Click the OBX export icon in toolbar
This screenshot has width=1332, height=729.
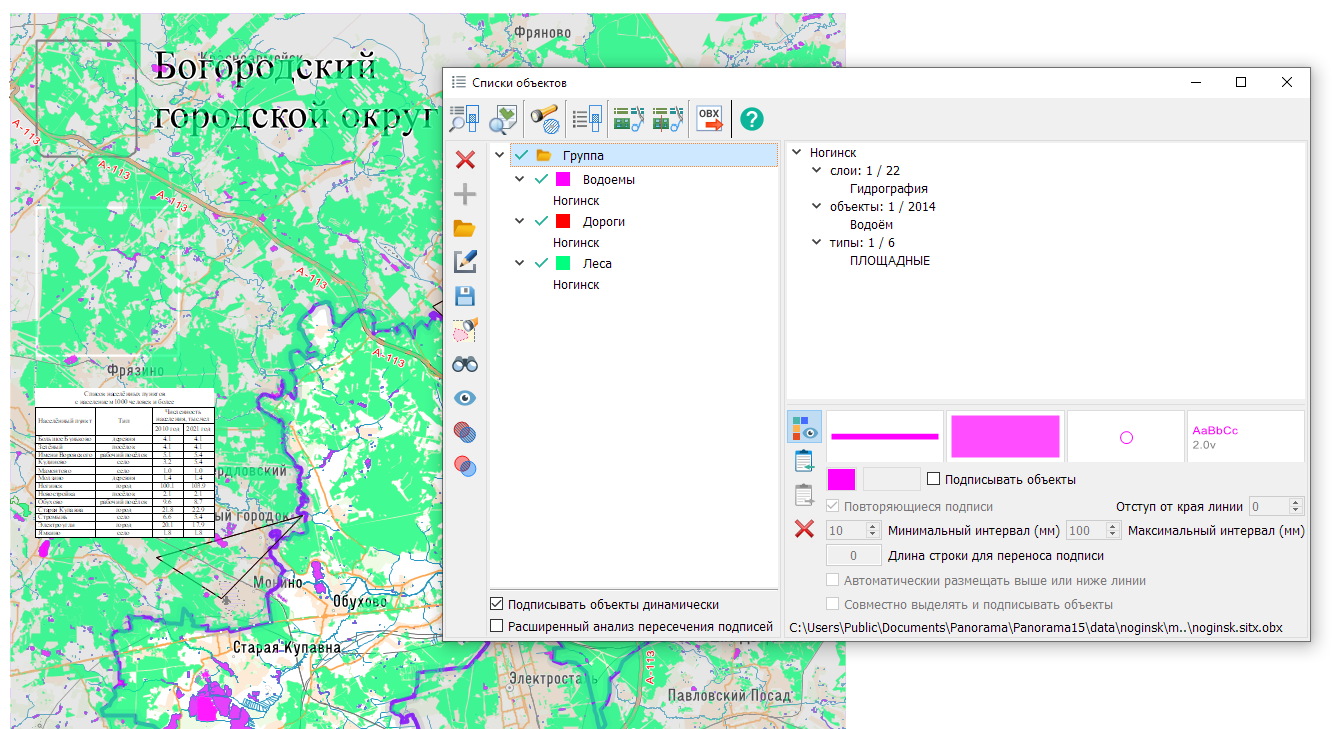[x=709, y=119]
